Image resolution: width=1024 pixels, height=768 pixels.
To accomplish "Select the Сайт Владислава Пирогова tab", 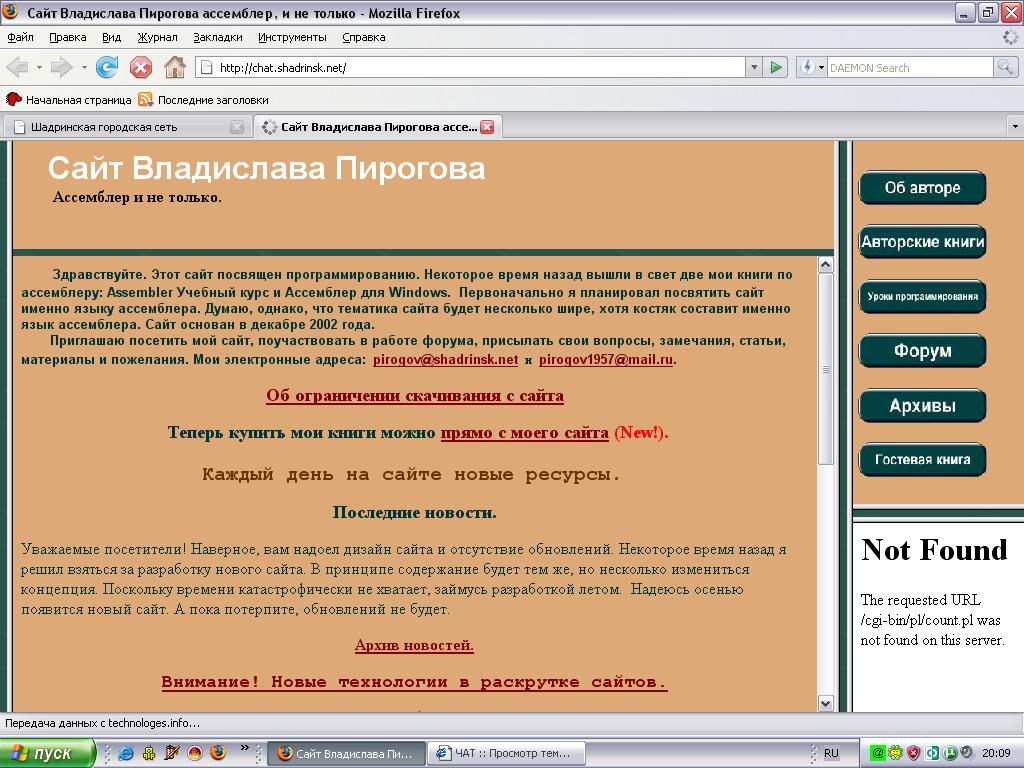I will coord(377,127).
